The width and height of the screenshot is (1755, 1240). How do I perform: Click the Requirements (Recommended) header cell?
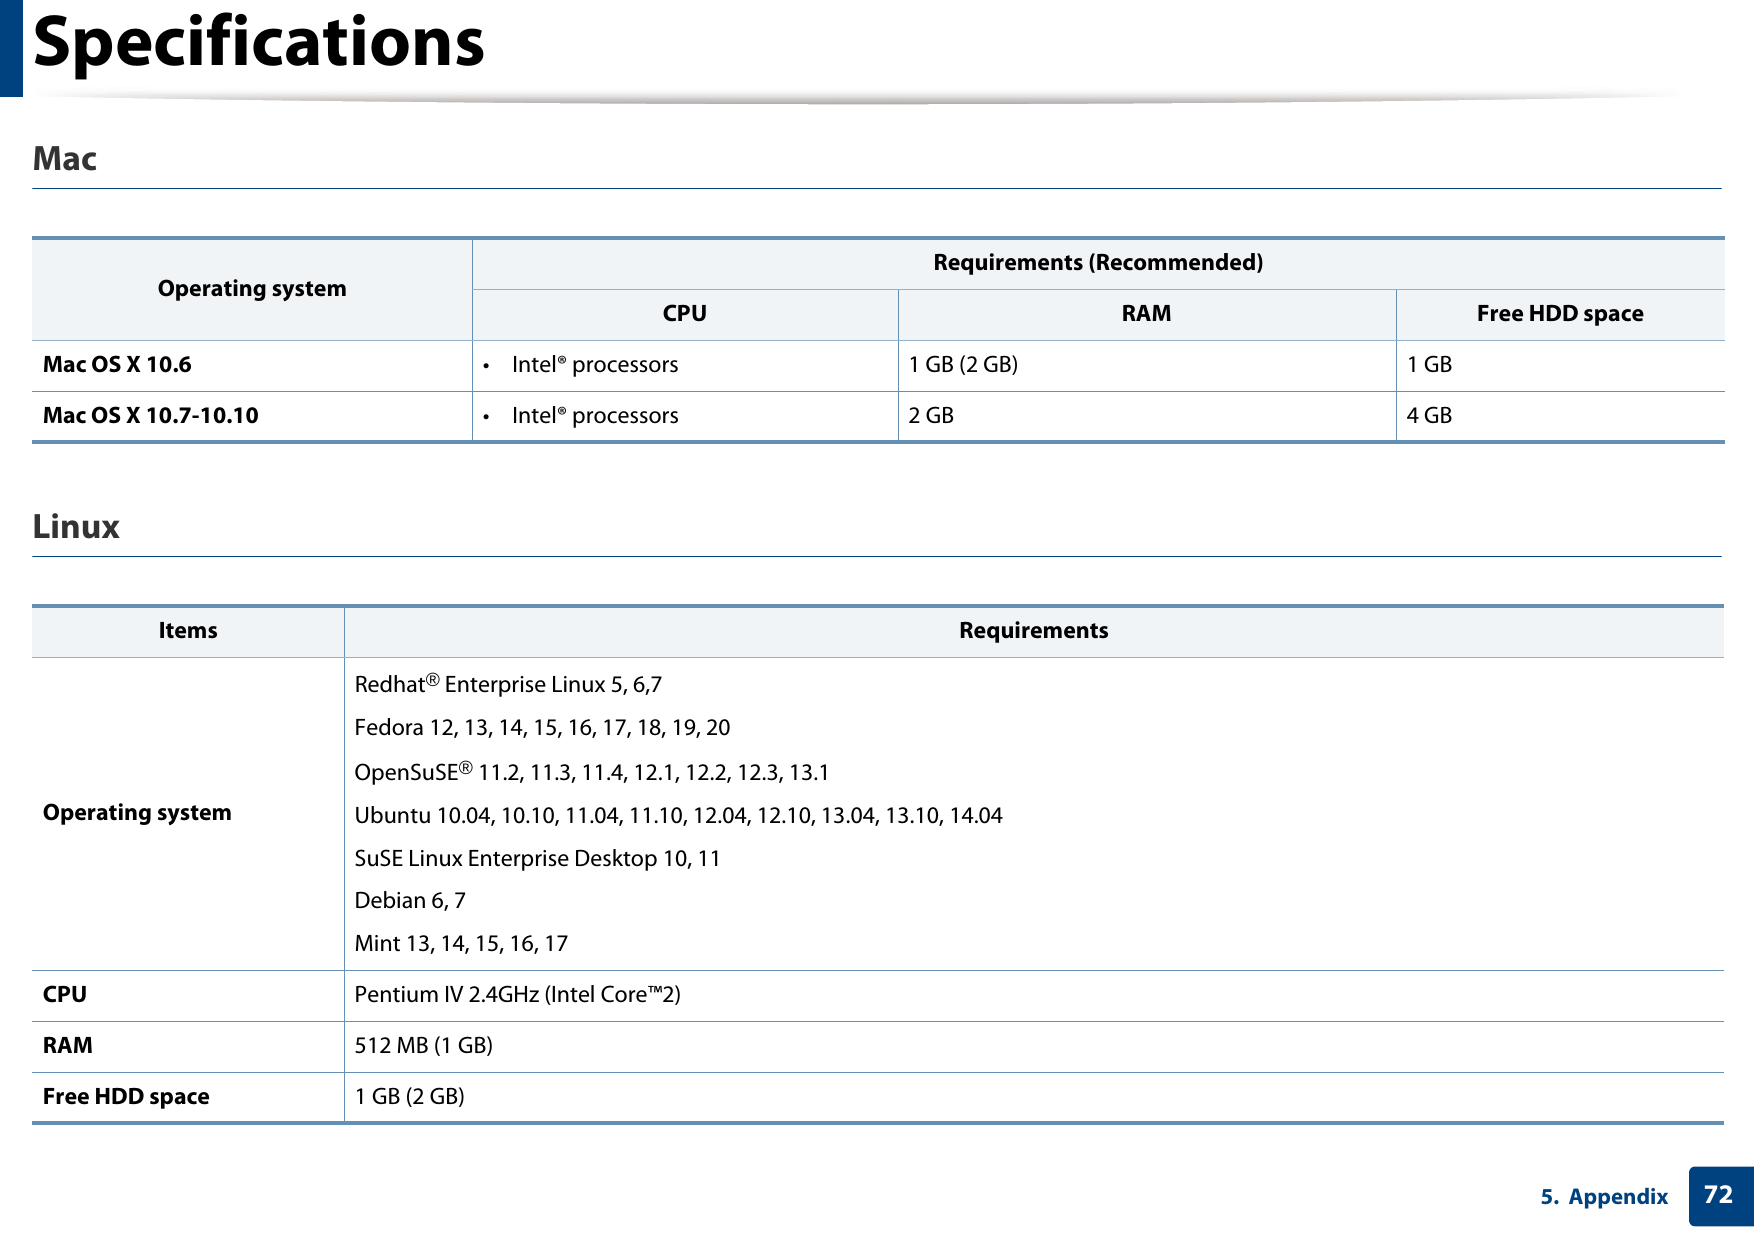point(1096,262)
